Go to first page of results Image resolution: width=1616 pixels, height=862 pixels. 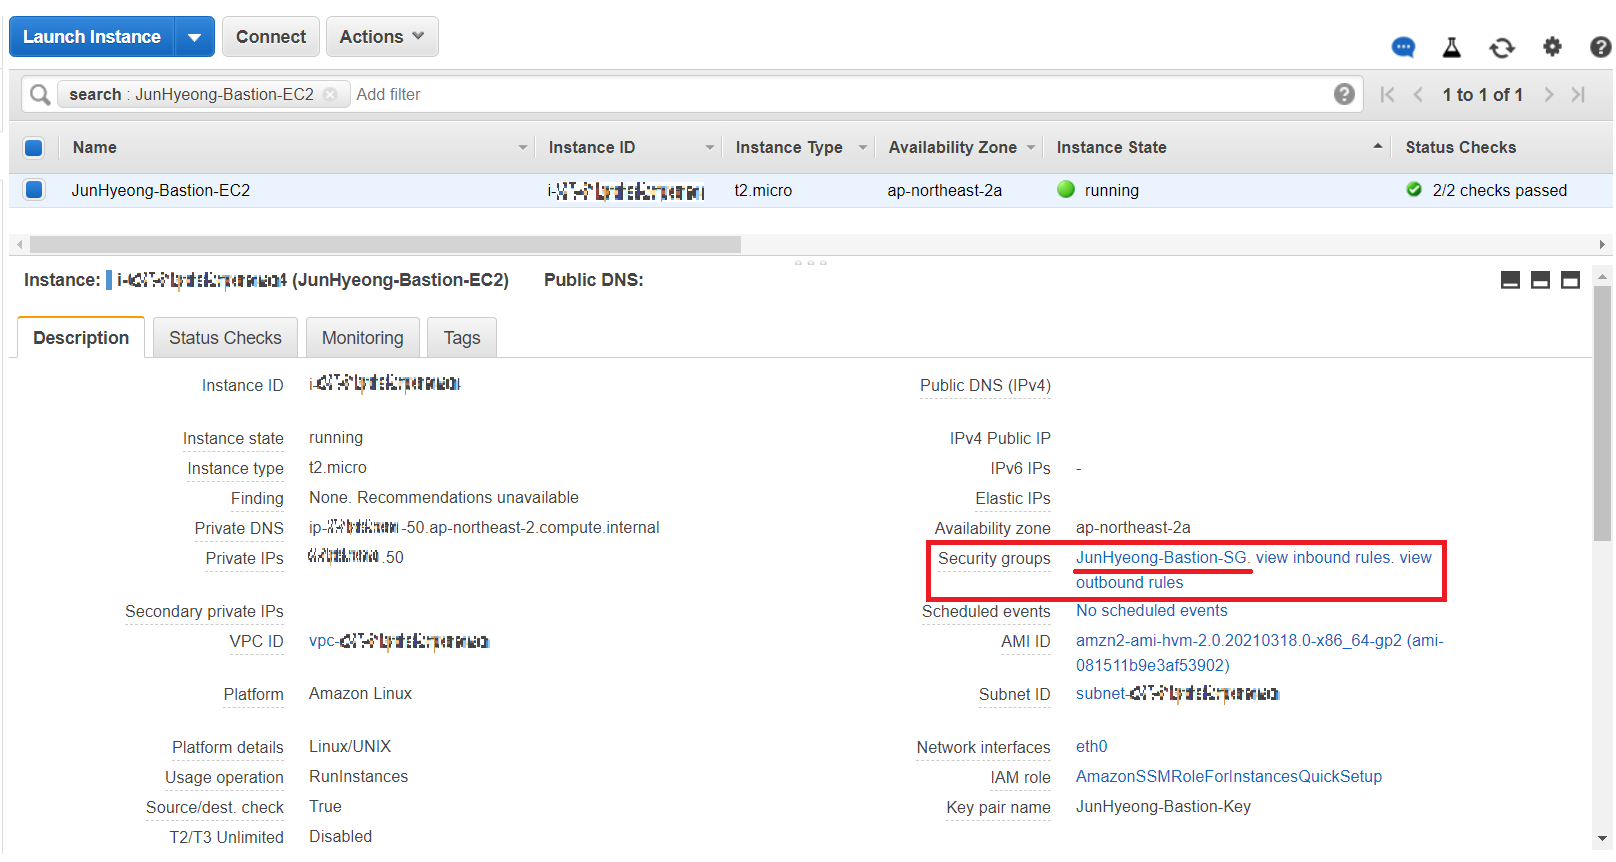click(x=1387, y=94)
